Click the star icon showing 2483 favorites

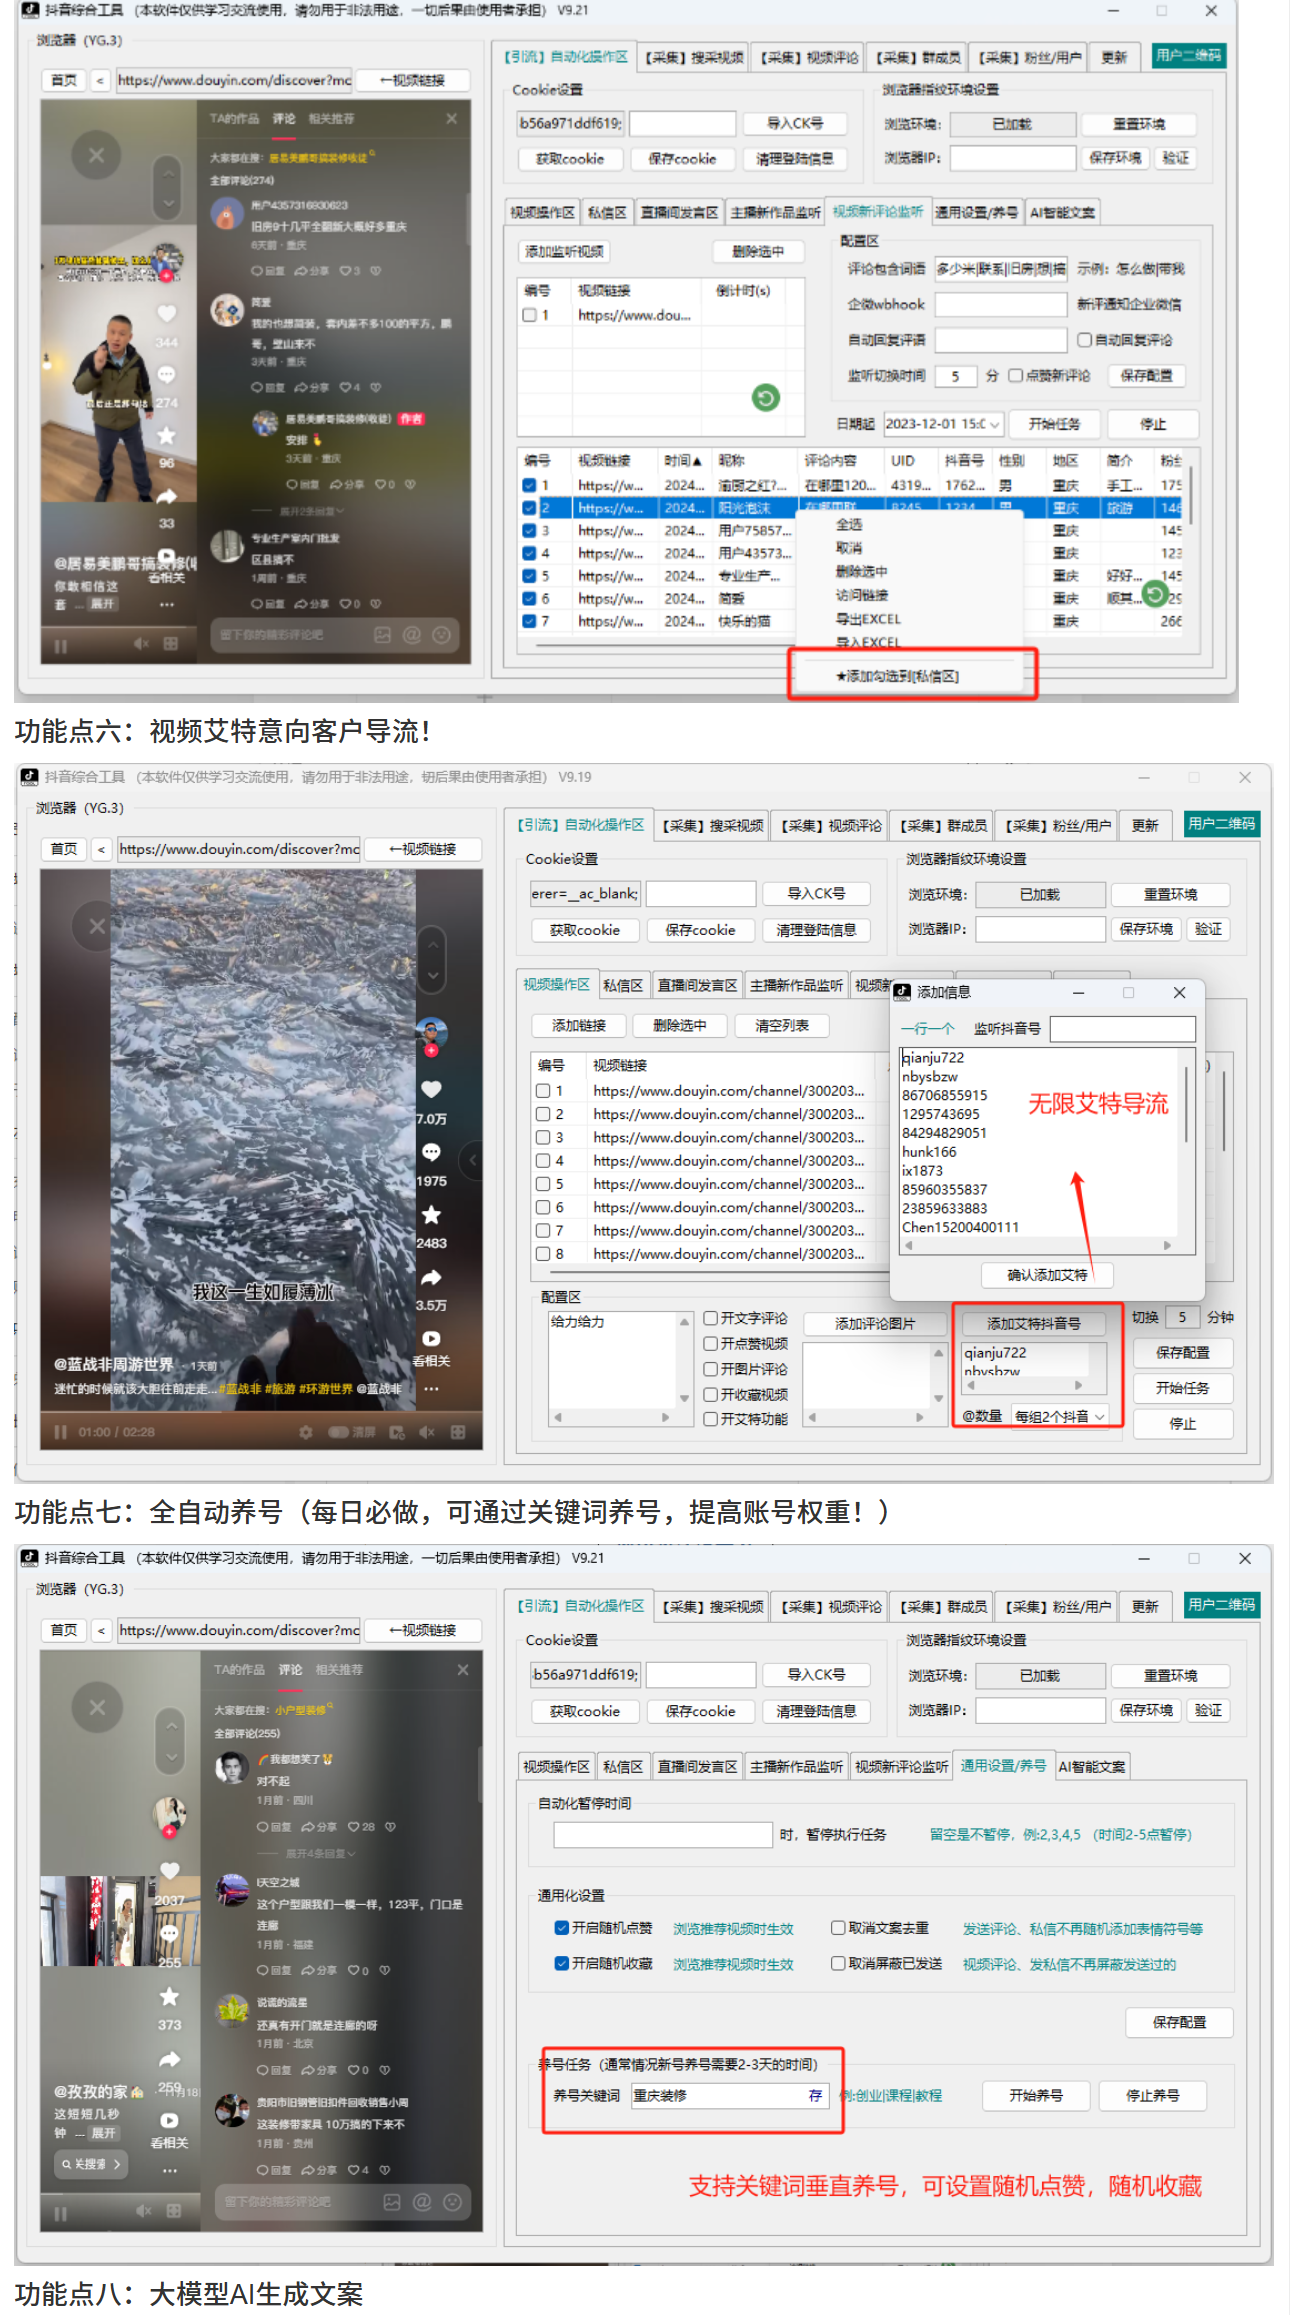[x=431, y=1214]
